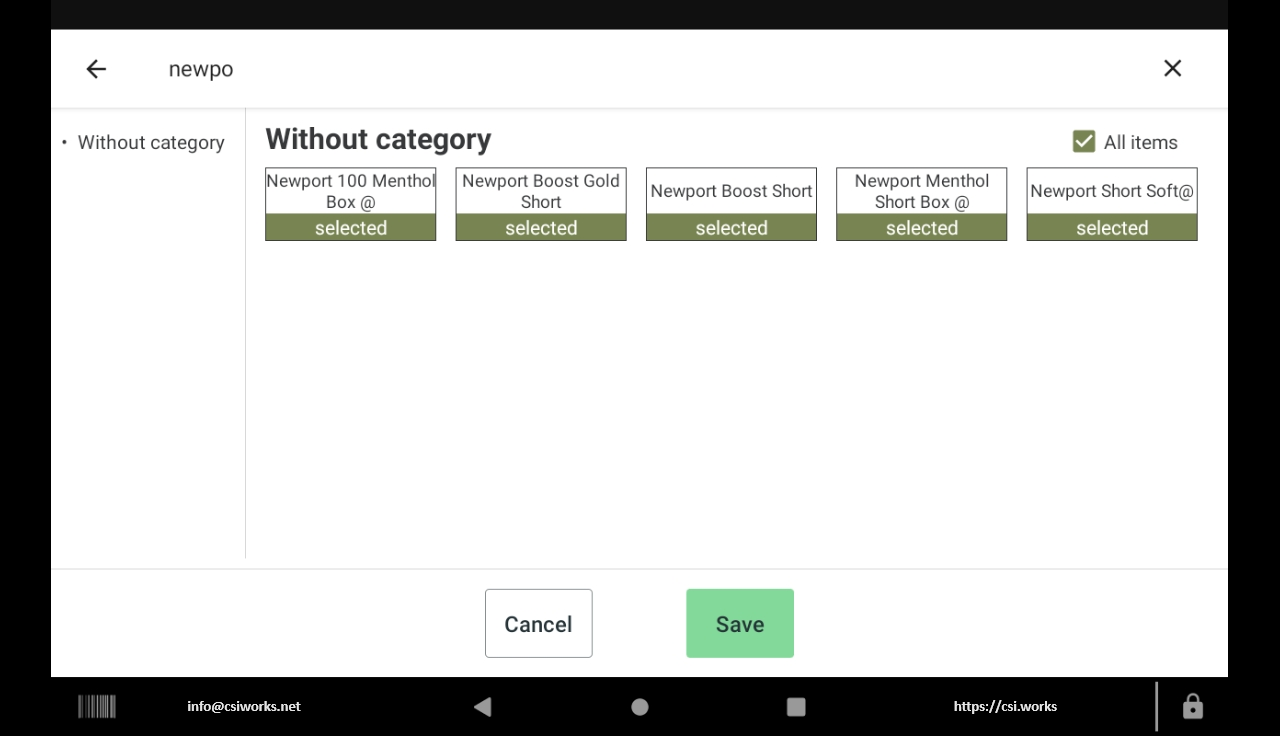The image size is (1280, 736).
Task: Click the 'Without category' section heading
Action: tap(378, 139)
